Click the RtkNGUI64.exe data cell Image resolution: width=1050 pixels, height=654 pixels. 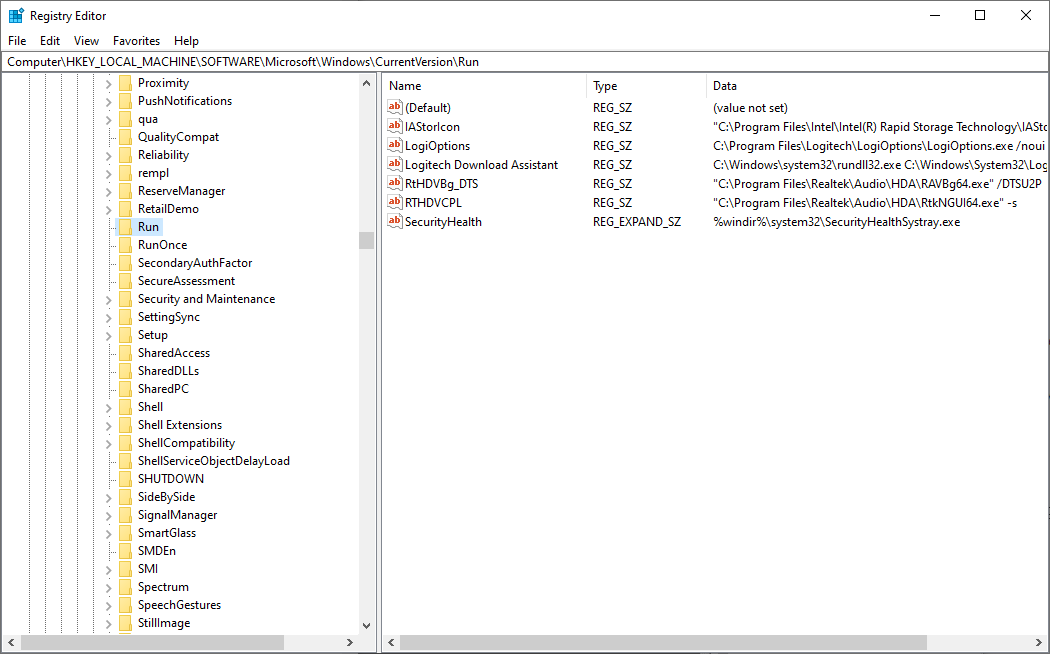(x=865, y=203)
